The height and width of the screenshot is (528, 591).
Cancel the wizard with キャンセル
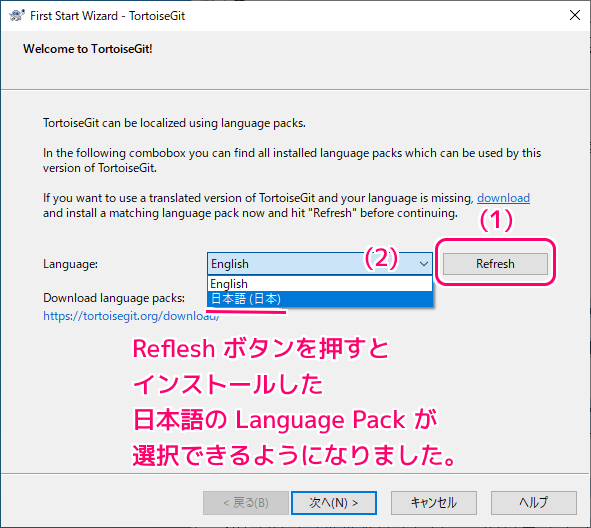pyautogui.click(x=433, y=503)
